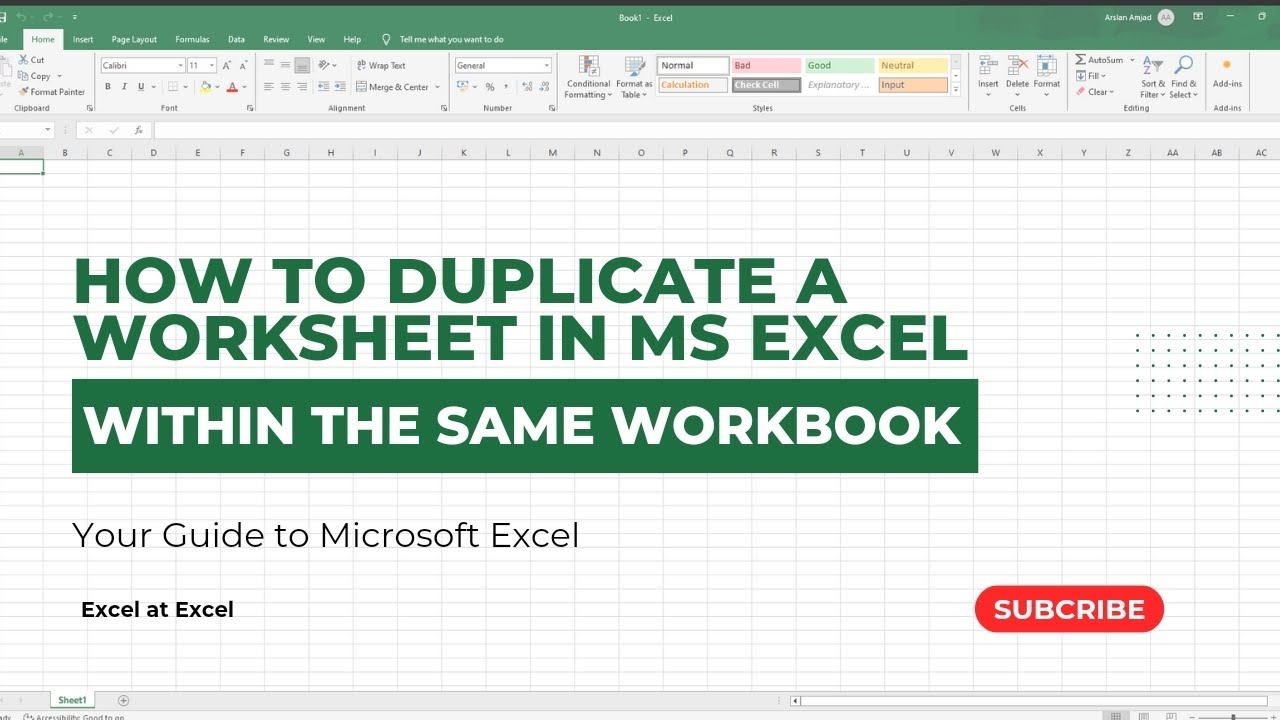The image size is (1280, 720).
Task: Increase font size with the larger A icon
Action: [x=227, y=65]
